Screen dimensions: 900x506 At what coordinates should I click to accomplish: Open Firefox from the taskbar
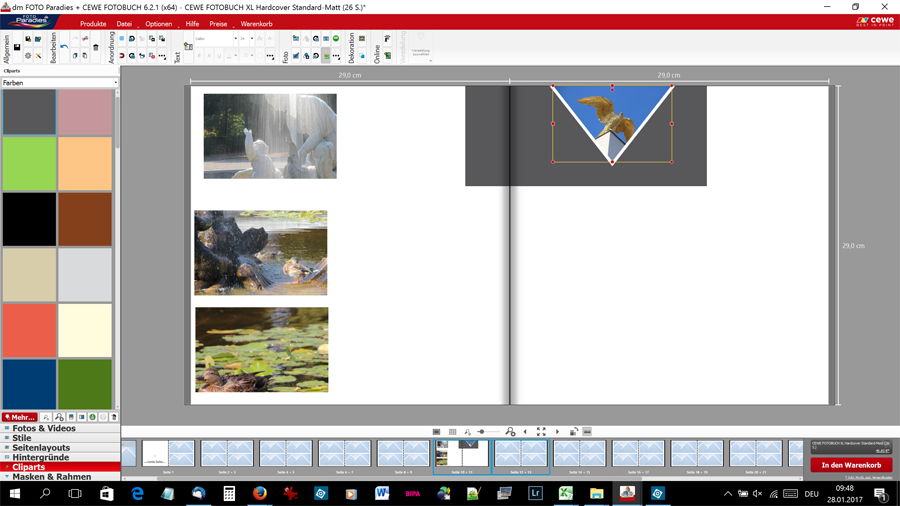click(x=259, y=494)
